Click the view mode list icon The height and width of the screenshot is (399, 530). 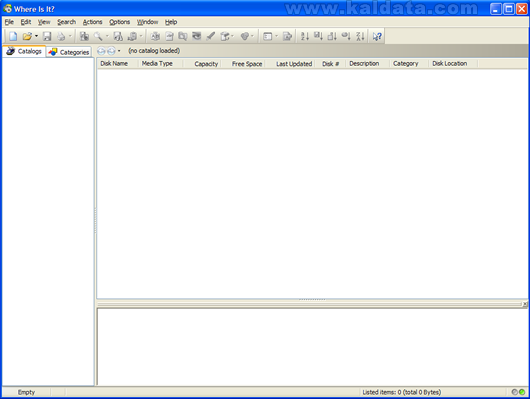pos(267,36)
